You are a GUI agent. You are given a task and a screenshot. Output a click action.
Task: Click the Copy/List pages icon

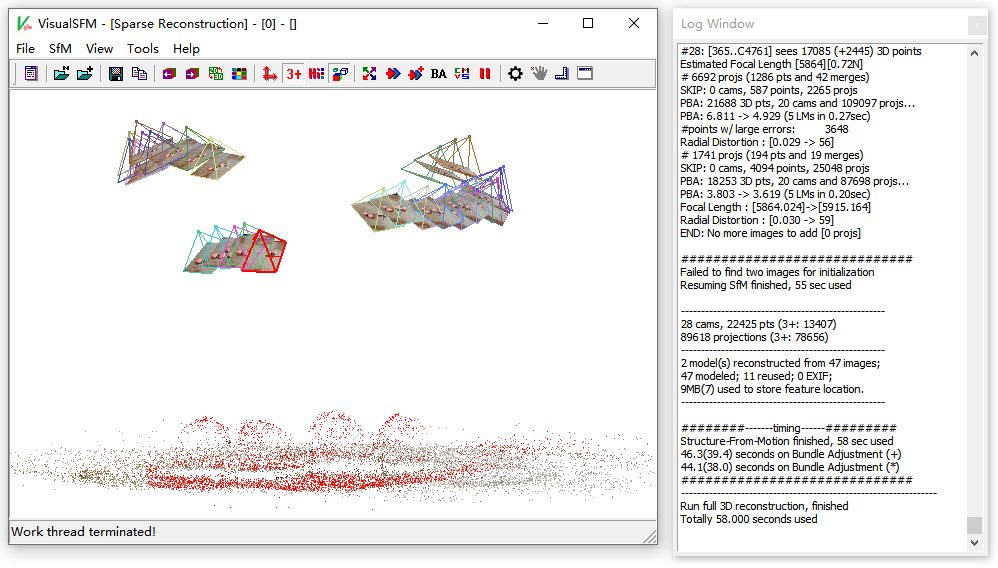pos(139,74)
